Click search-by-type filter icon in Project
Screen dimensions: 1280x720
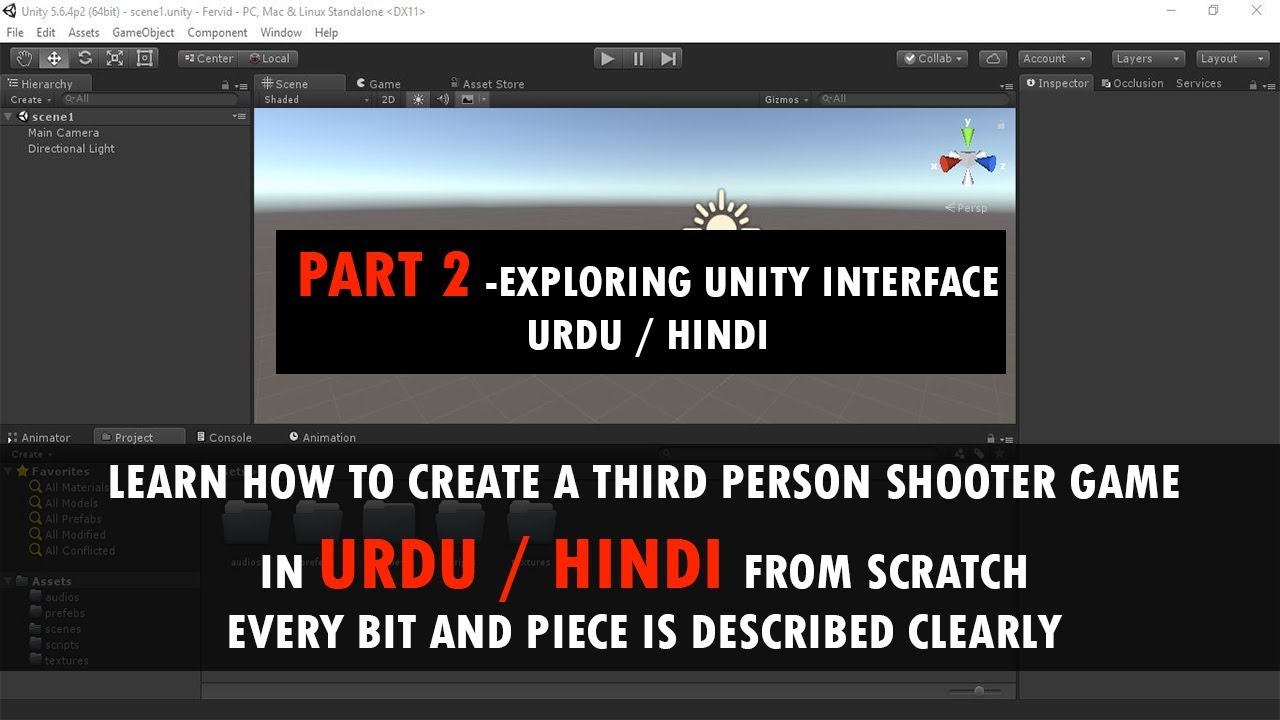point(958,454)
